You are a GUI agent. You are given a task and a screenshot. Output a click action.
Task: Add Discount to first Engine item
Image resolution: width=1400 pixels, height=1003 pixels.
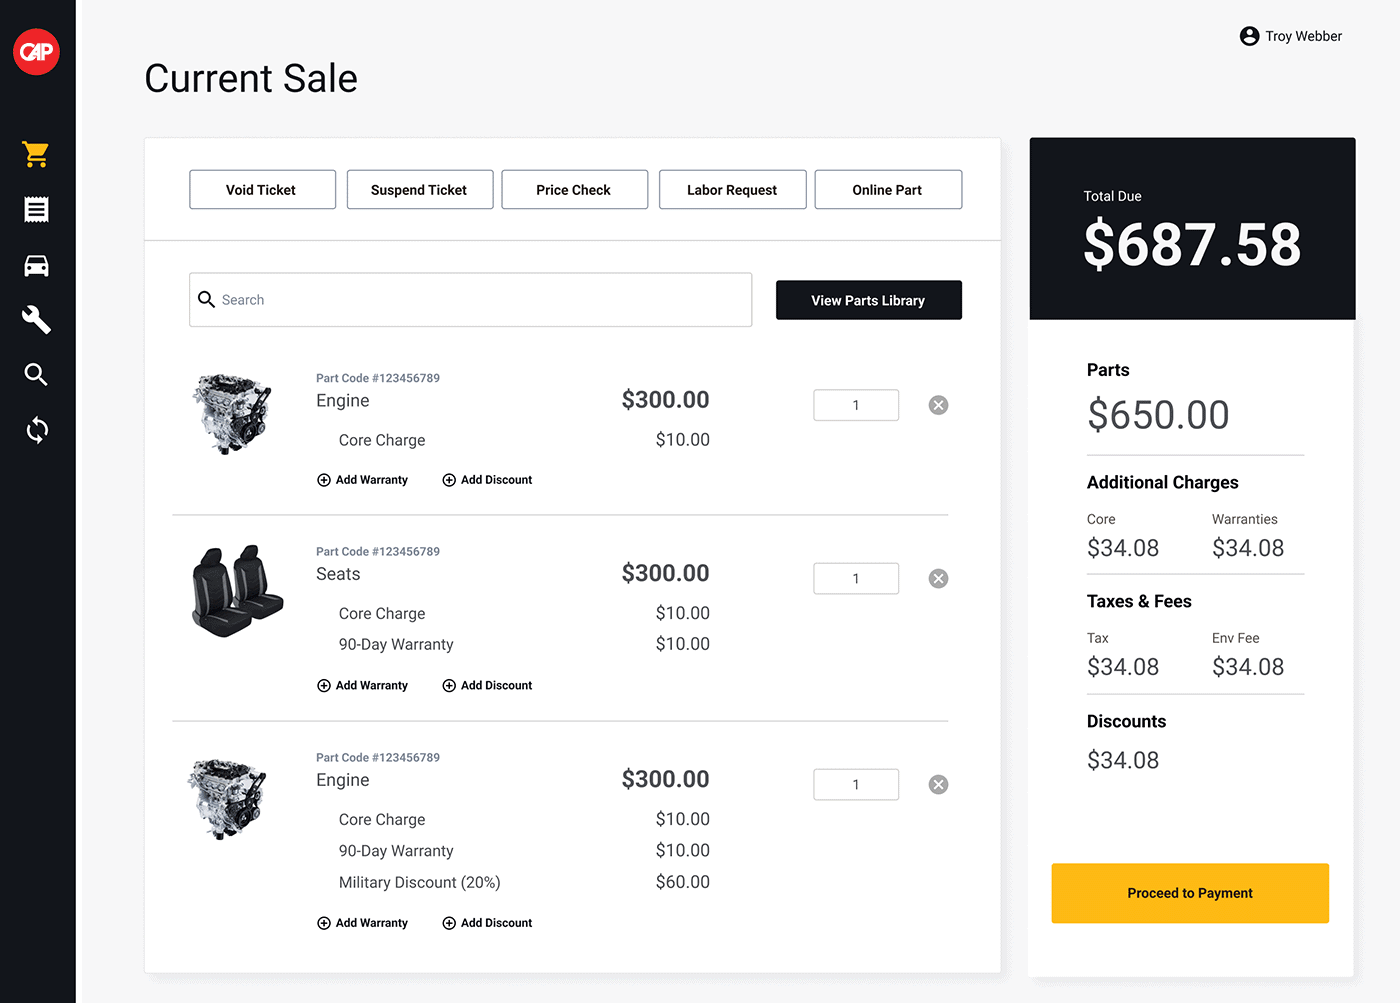pos(487,480)
